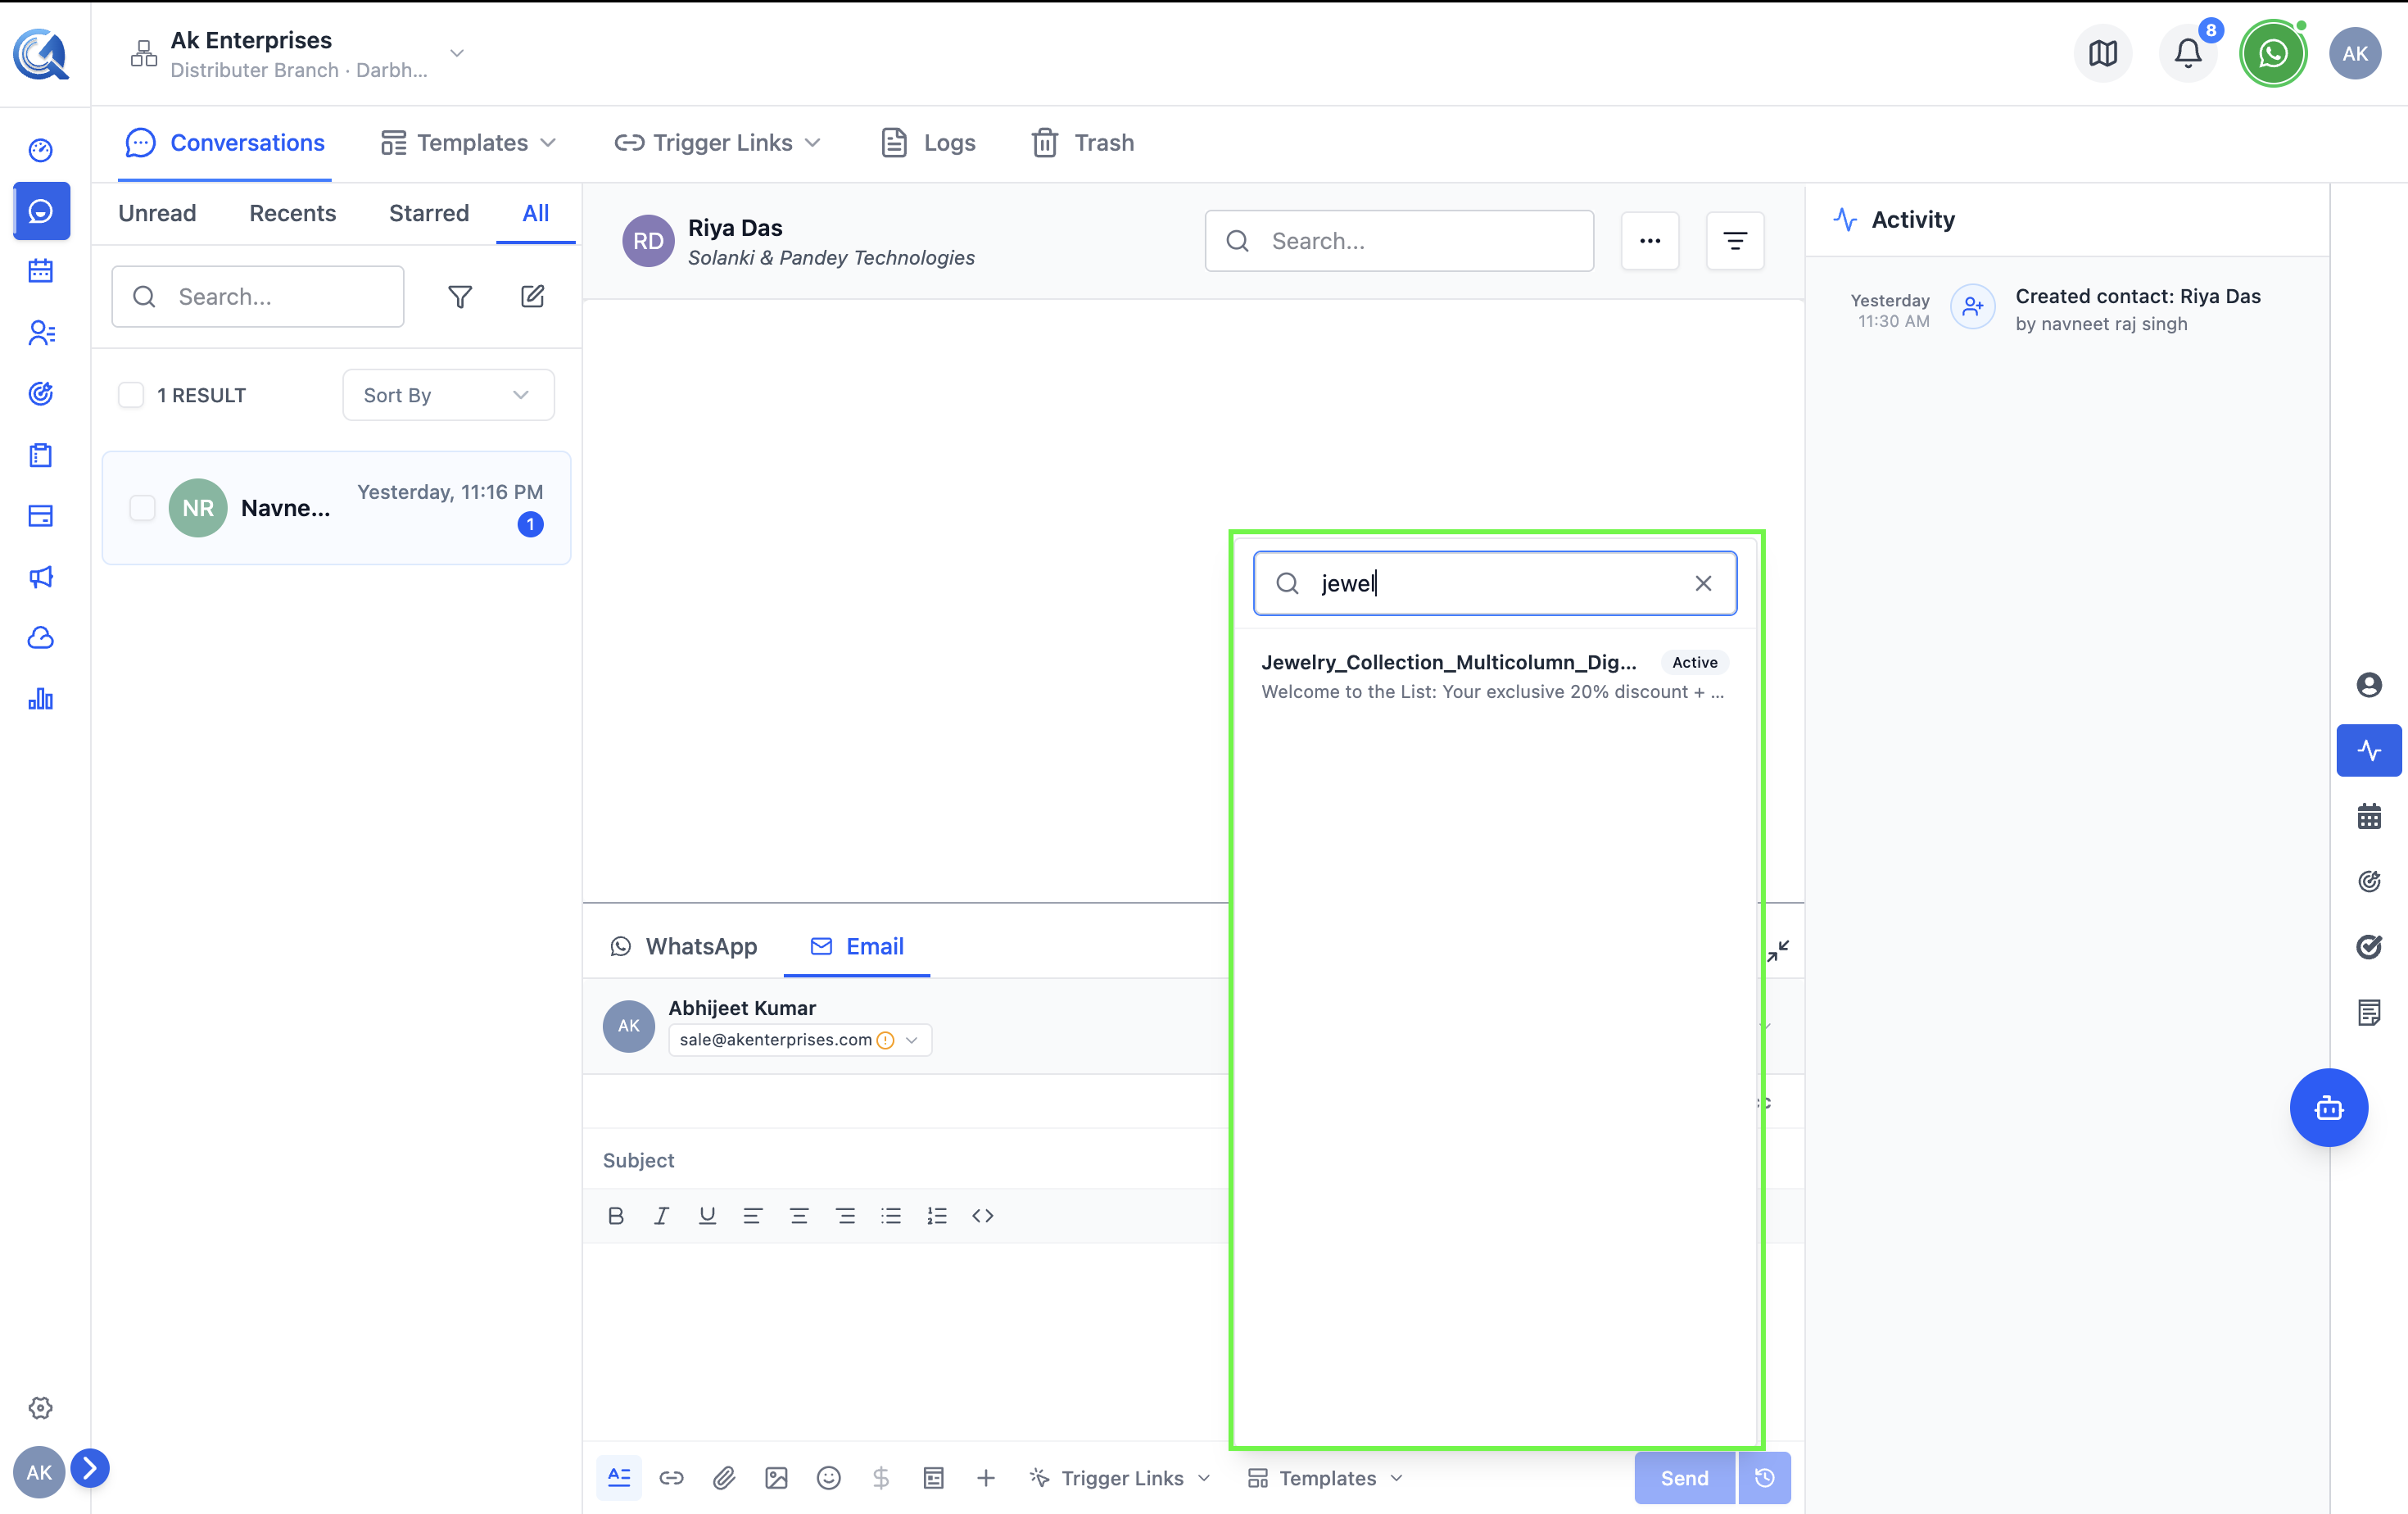Open the Navne... conversation from yesterday
Screen dimensions: 2408x1514
[336, 508]
